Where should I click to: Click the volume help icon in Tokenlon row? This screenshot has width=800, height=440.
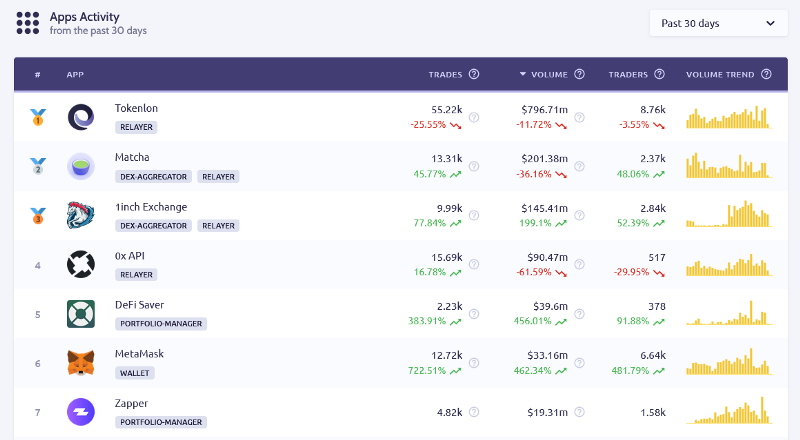click(x=579, y=117)
